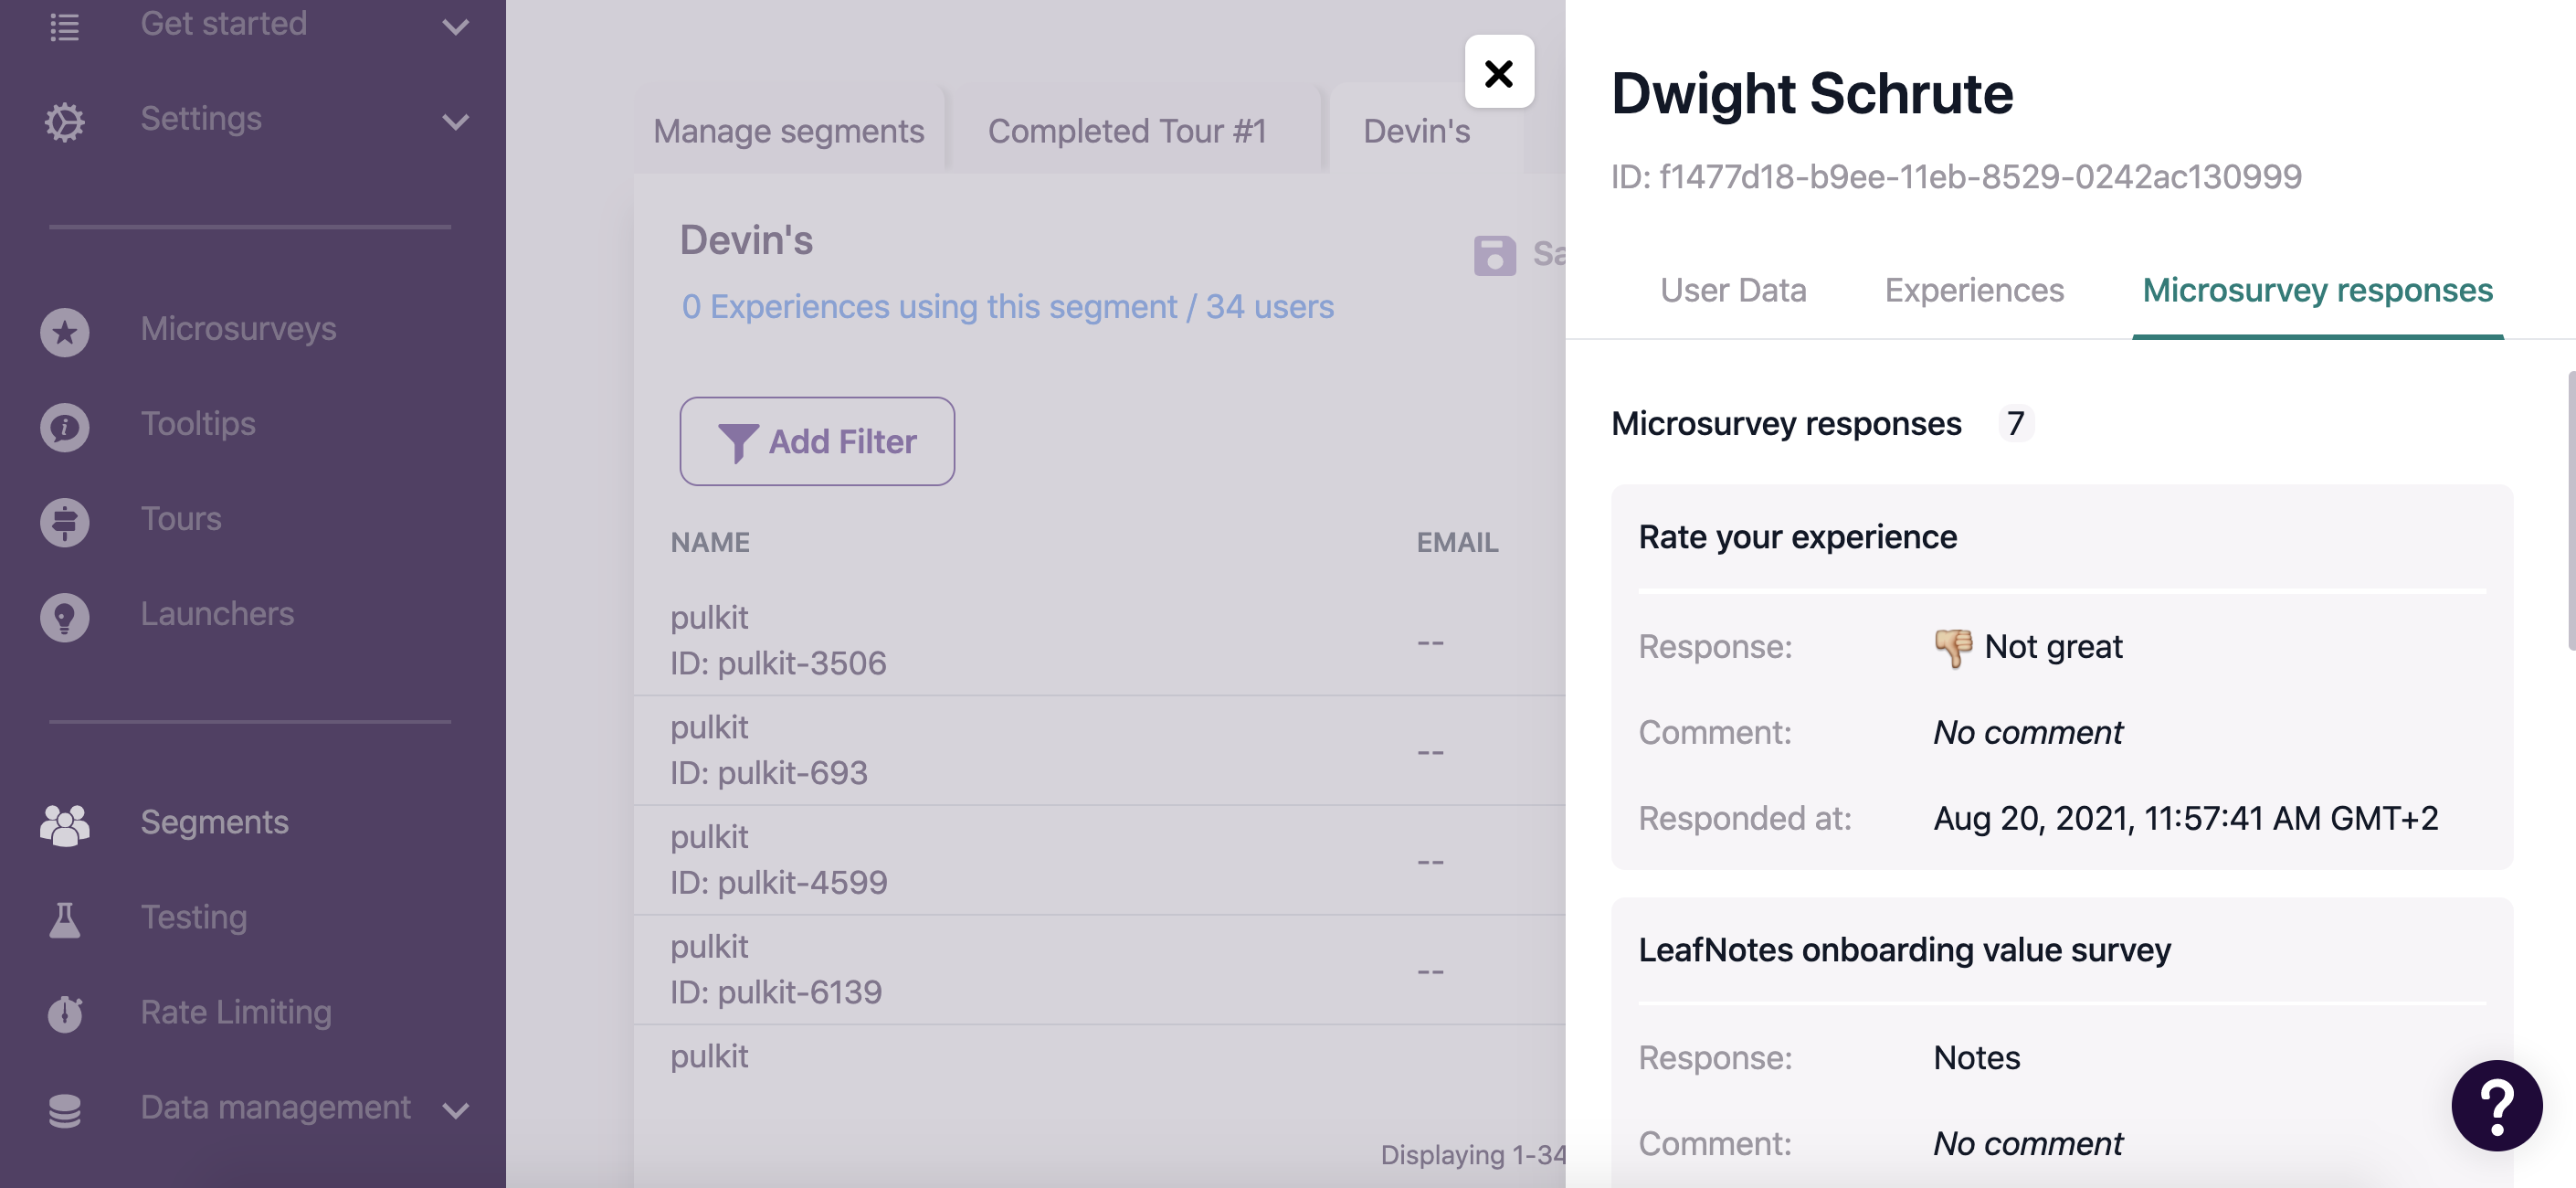Click the thumbs down response emoji
The width and height of the screenshot is (2576, 1188).
click(1952, 648)
